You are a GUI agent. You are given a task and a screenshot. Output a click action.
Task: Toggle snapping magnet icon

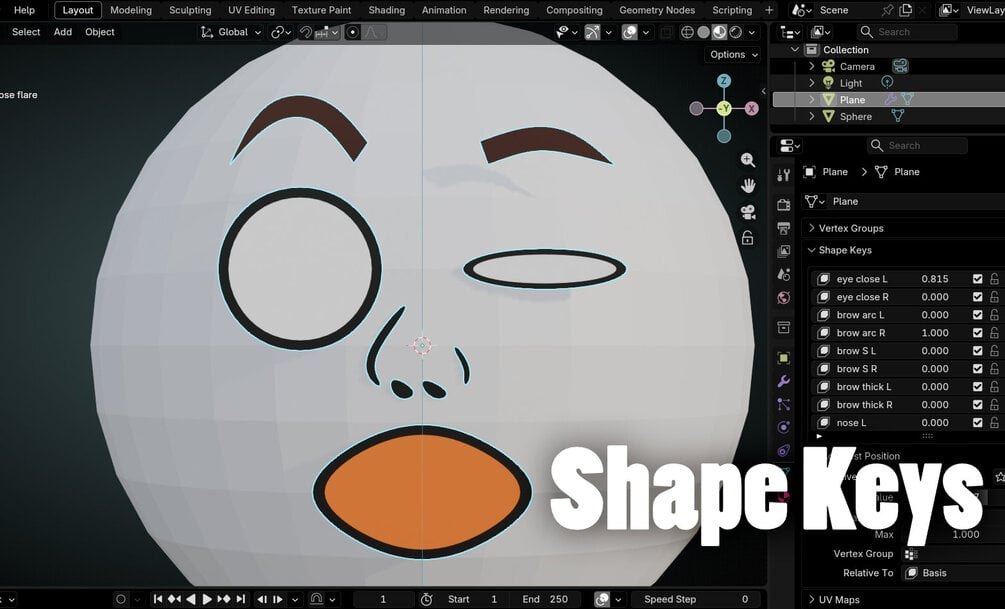(x=306, y=32)
